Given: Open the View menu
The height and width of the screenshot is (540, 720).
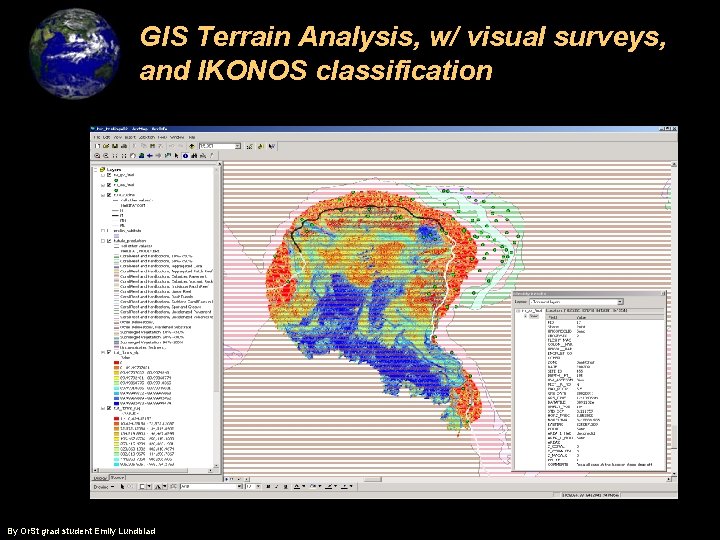Looking at the screenshot, I should [118, 137].
